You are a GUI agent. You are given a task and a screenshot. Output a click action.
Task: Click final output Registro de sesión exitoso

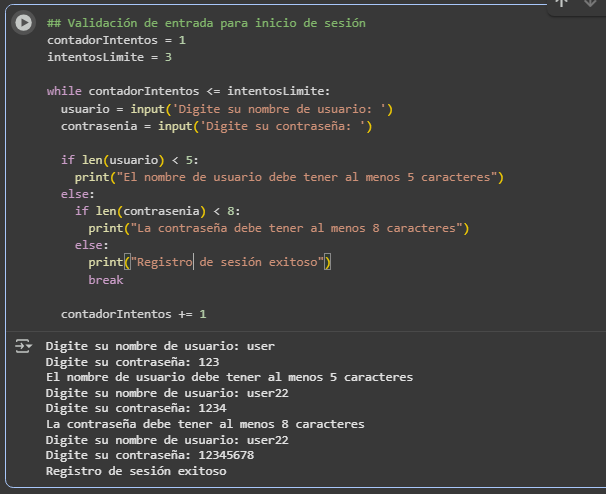[136, 471]
